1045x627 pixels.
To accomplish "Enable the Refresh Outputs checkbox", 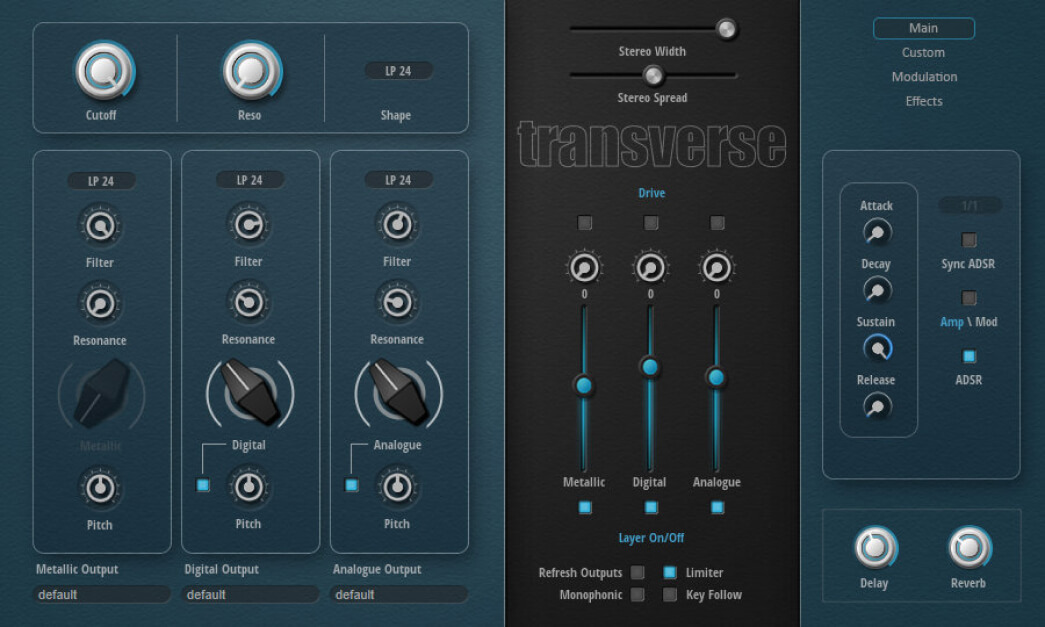I will coord(638,572).
